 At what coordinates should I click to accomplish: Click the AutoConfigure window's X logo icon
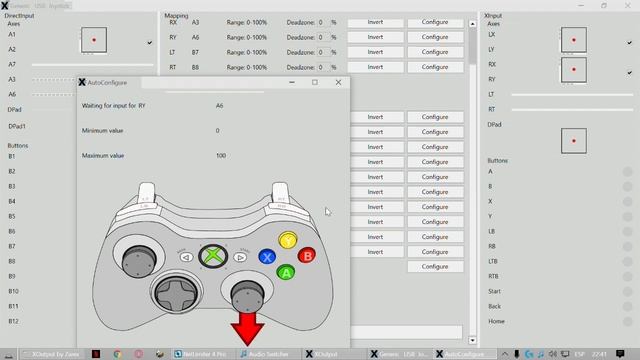click(x=82, y=82)
